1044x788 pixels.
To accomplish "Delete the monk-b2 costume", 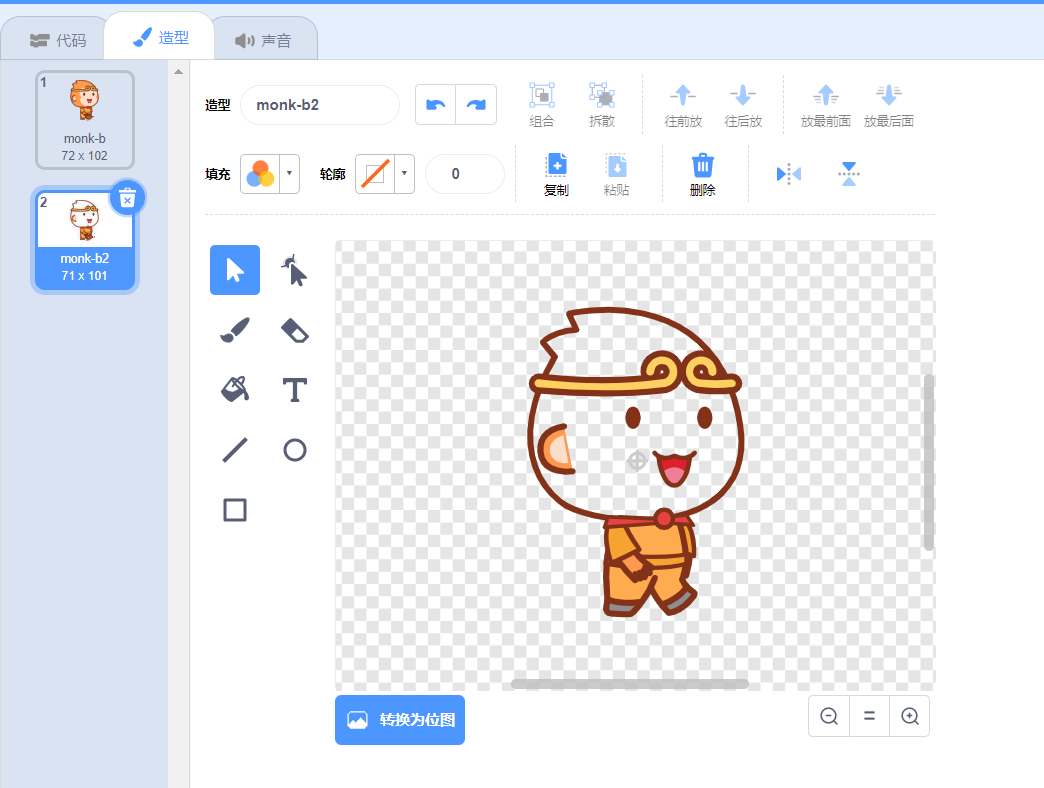I will pyautogui.click(x=127, y=198).
